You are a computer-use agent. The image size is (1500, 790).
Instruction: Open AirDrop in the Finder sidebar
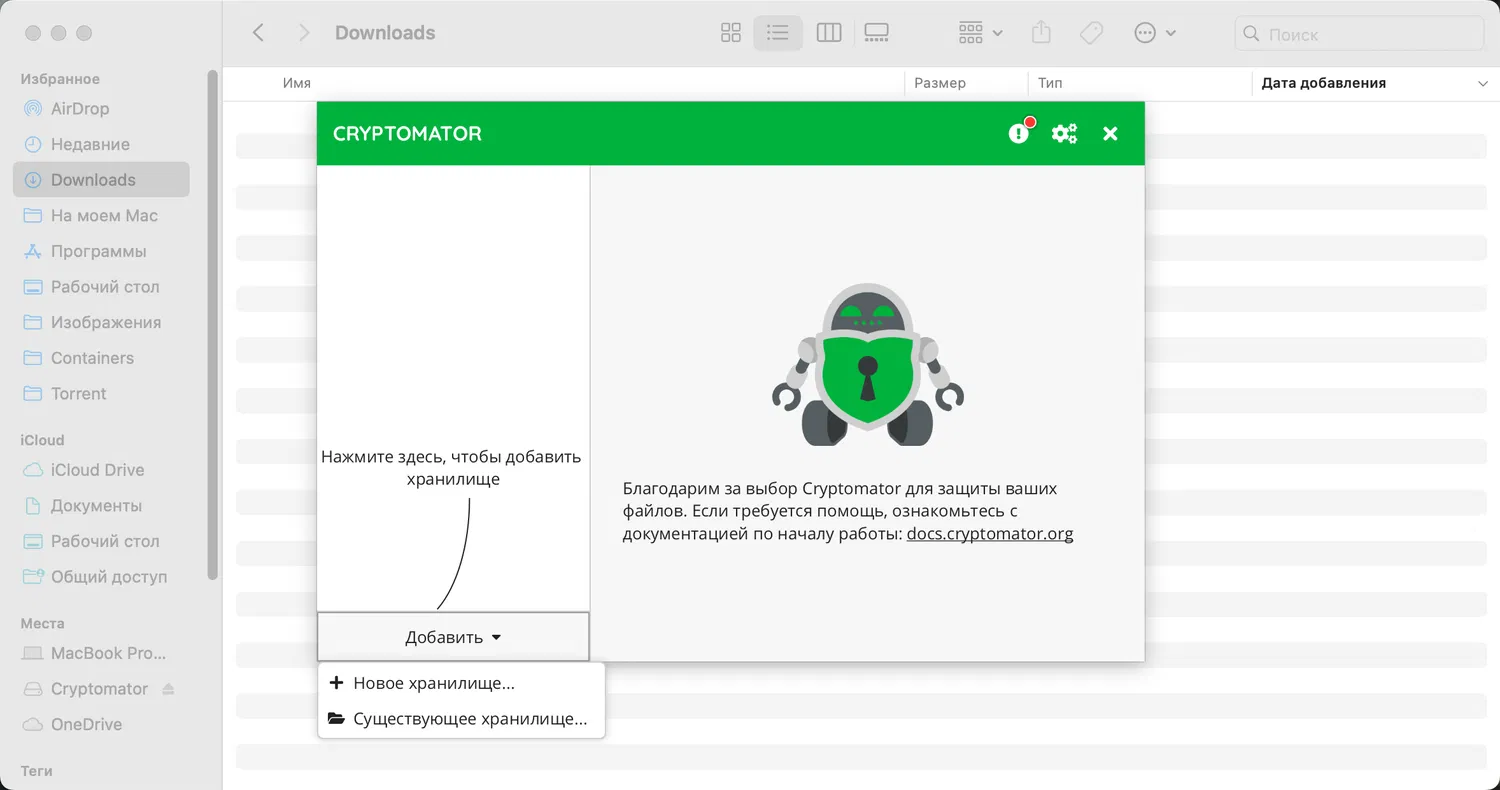(101, 109)
